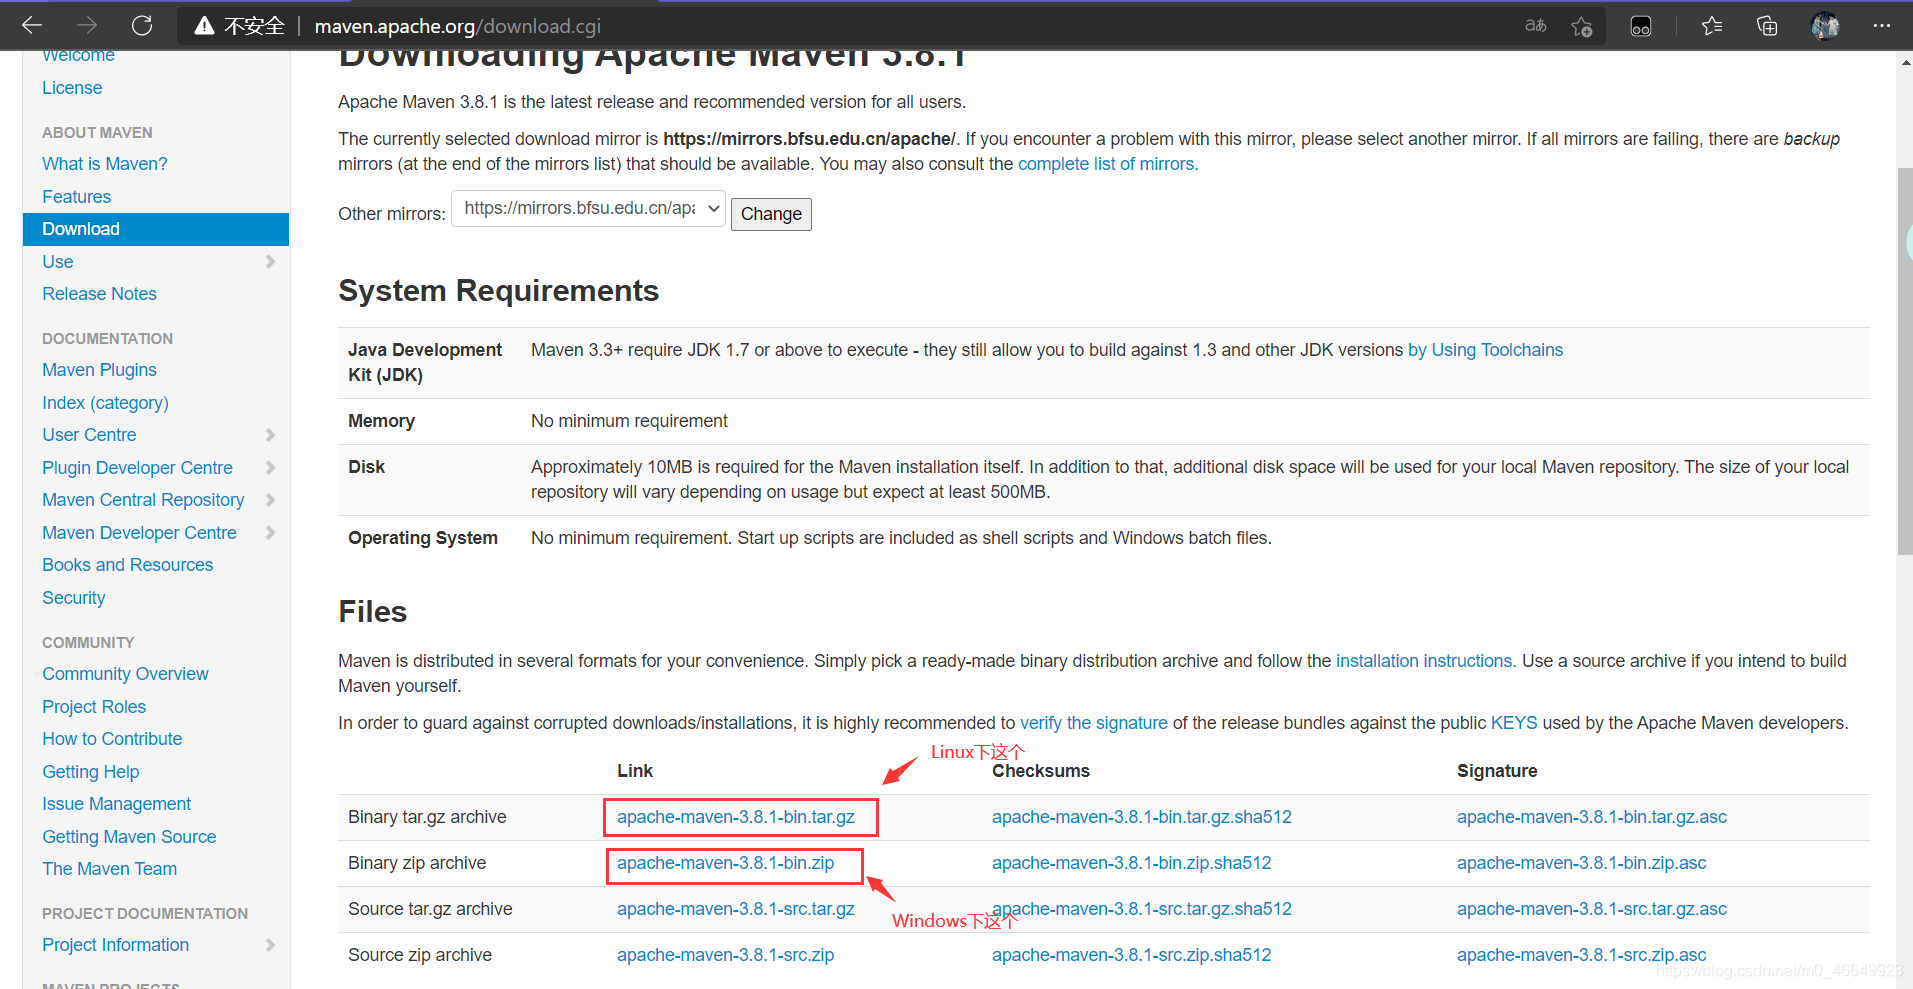This screenshot has height=989, width=1913.
Task: Open apache-maven-3.8.1-src.tar.gz.sha512 checksum
Action: click(1142, 909)
